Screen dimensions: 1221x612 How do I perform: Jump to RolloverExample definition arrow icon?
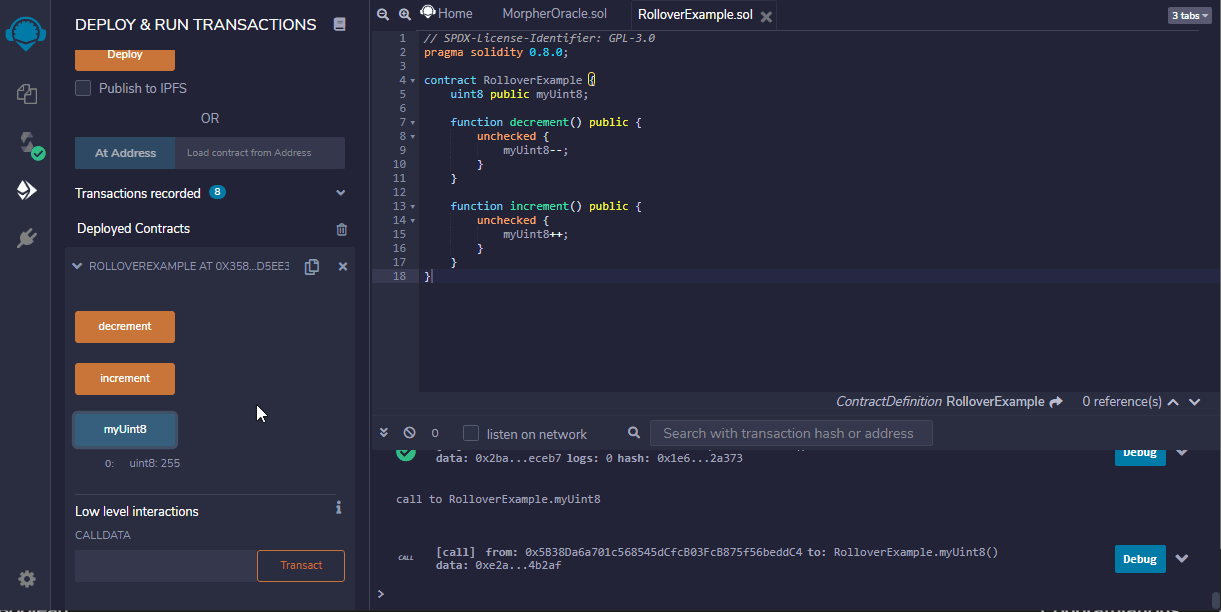tap(1056, 401)
